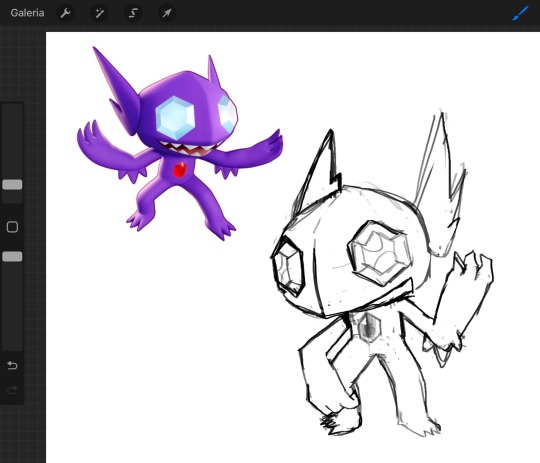Undo the last stroke with the undo arrow
540x463 pixels.
pos(12,365)
